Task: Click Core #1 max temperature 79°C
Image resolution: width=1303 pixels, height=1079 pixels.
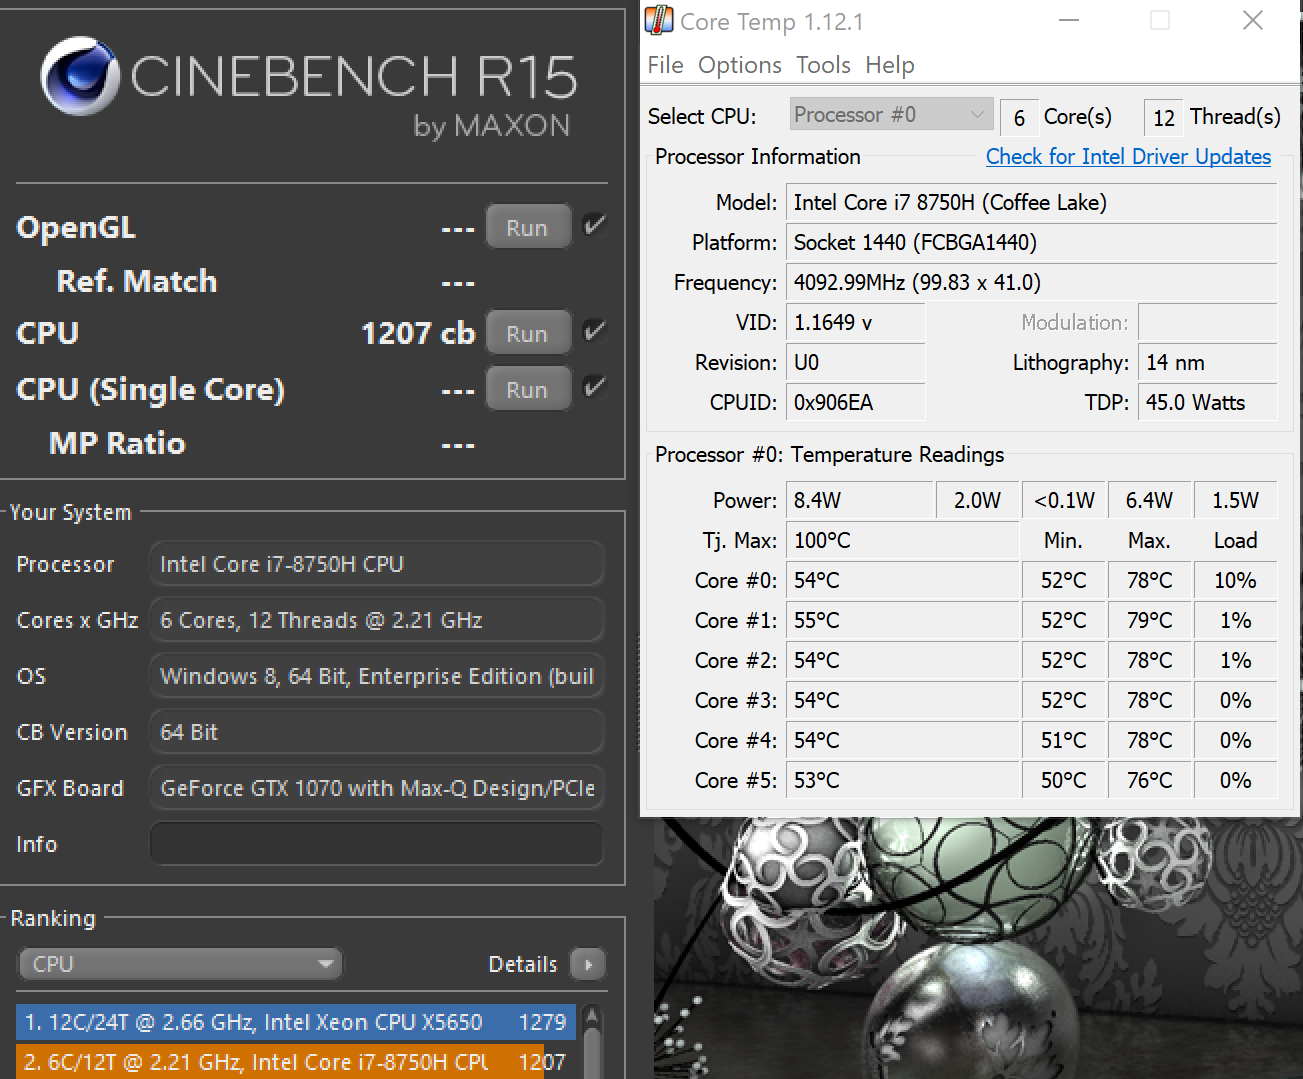Action: pos(1150,621)
